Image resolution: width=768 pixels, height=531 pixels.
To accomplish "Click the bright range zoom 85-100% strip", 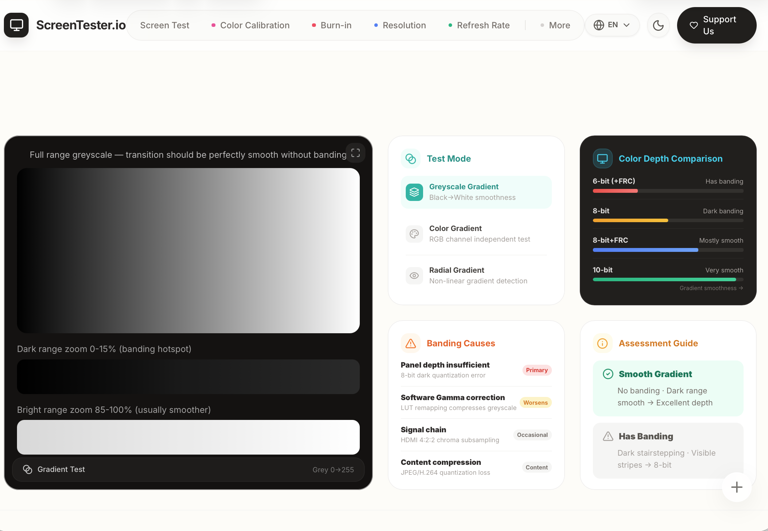I will 188,437.
